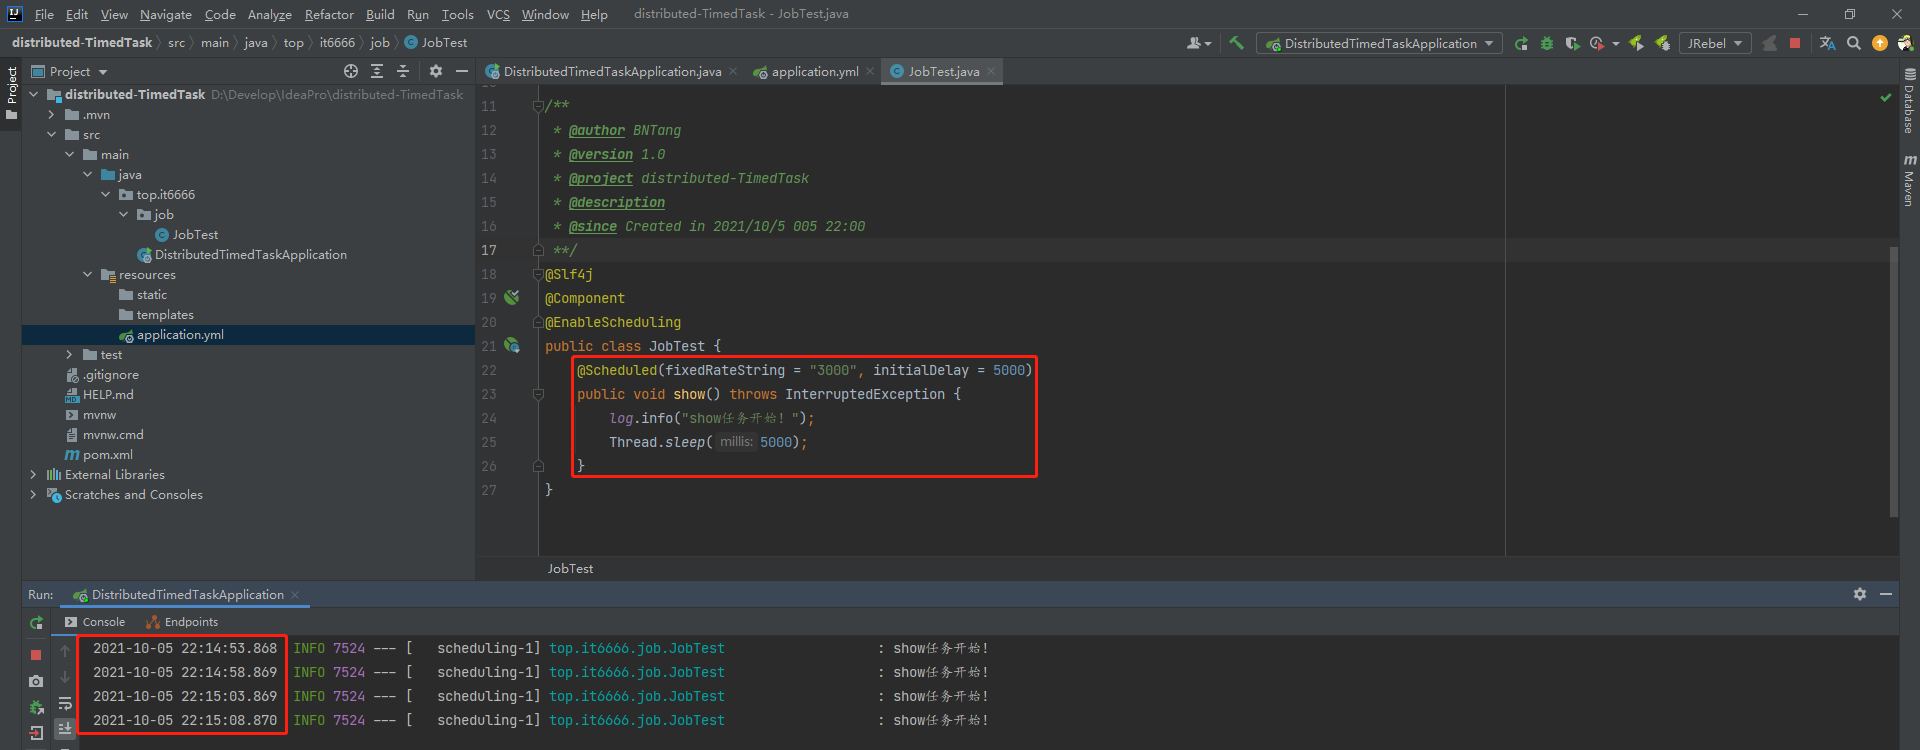This screenshot has height=750, width=1920.
Task: Run with coverage shield icon
Action: 1572,43
